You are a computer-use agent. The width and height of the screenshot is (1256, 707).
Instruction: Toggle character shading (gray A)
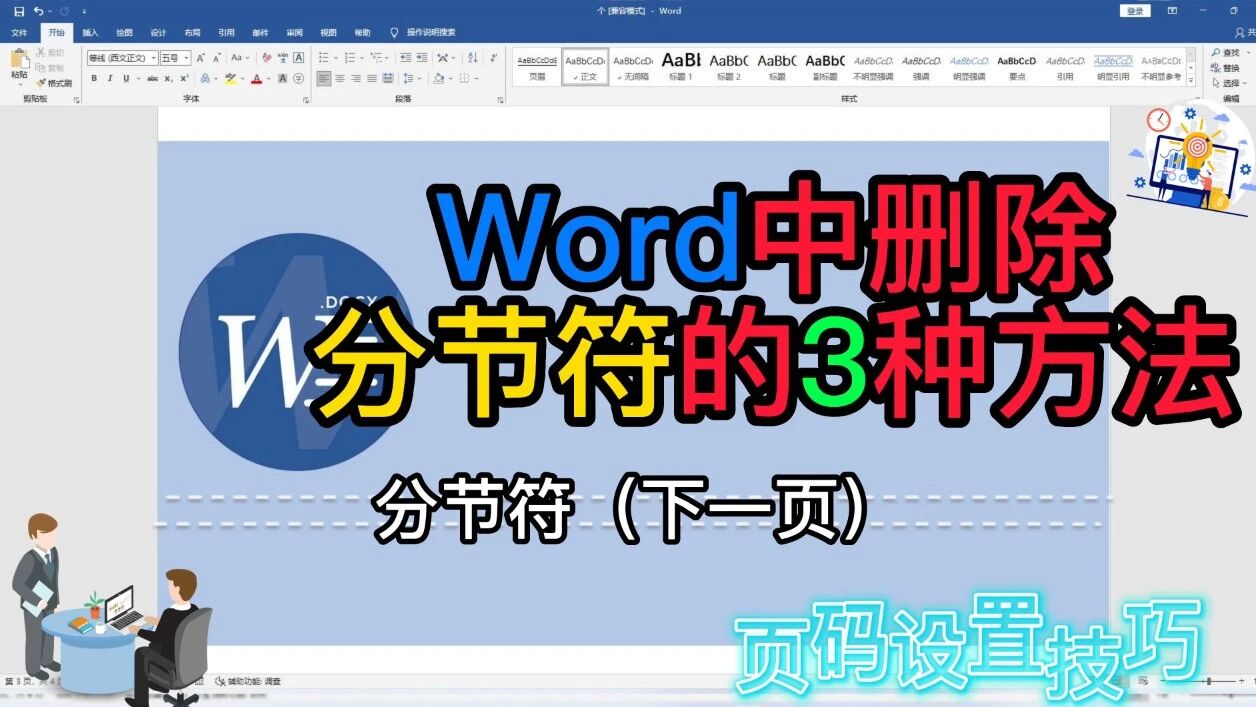point(282,79)
